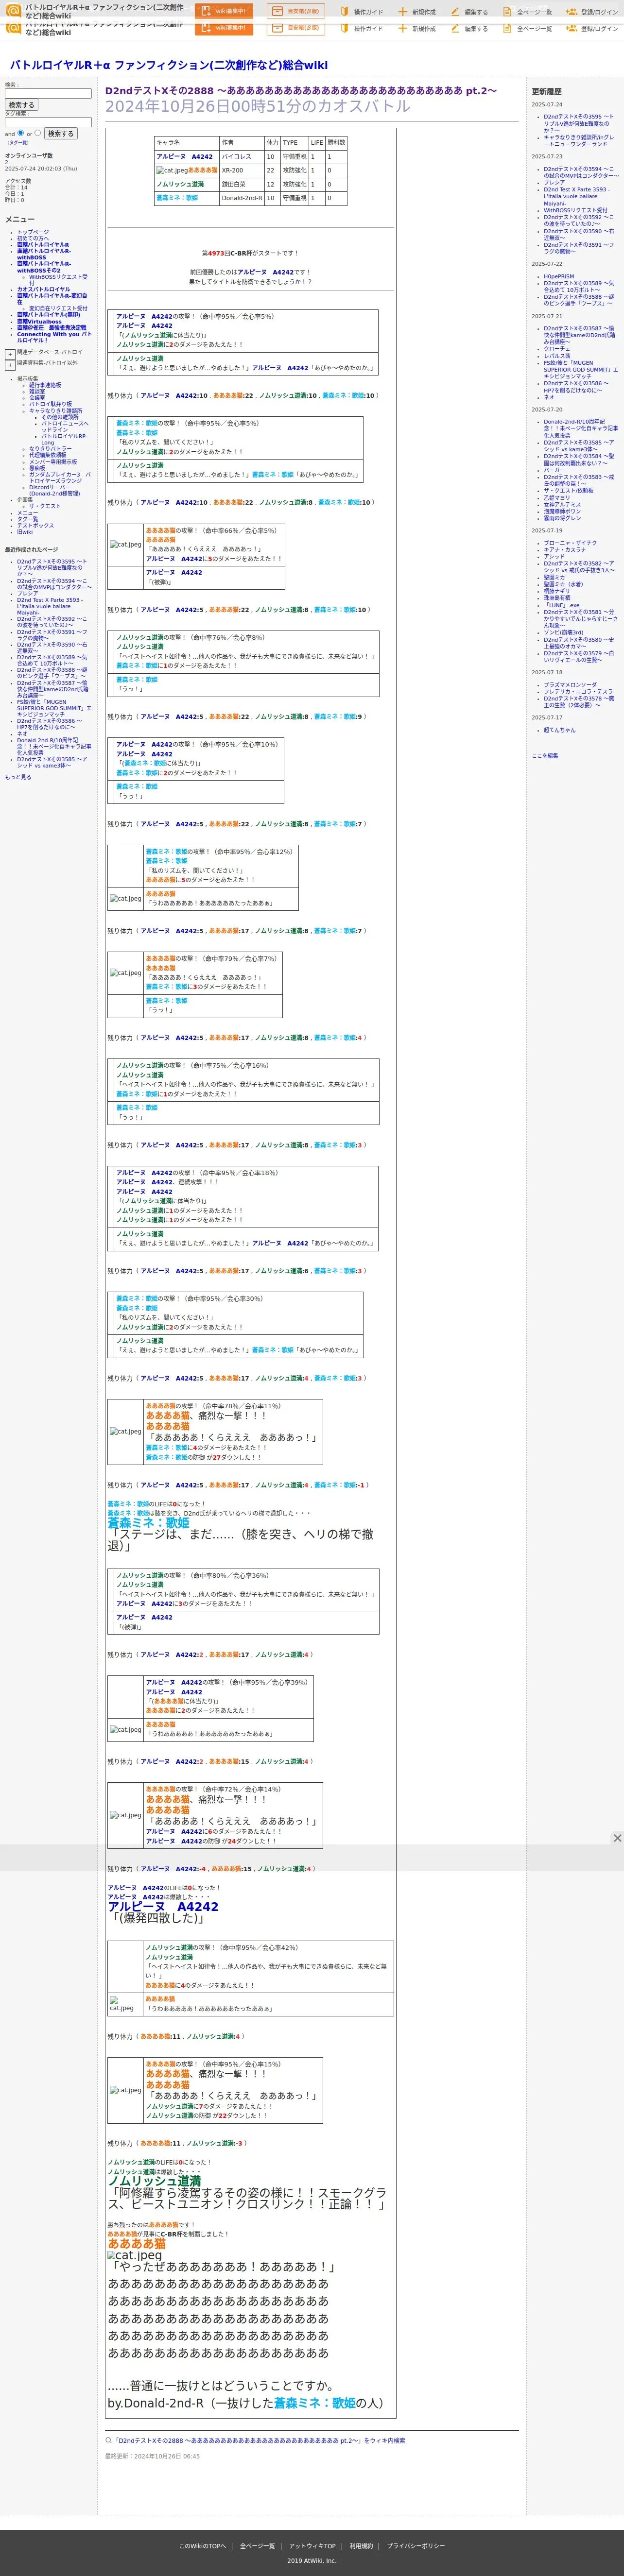This screenshot has height=2576, width=624.
Task: Search the wiki for this page title link
Action: 259,2441
